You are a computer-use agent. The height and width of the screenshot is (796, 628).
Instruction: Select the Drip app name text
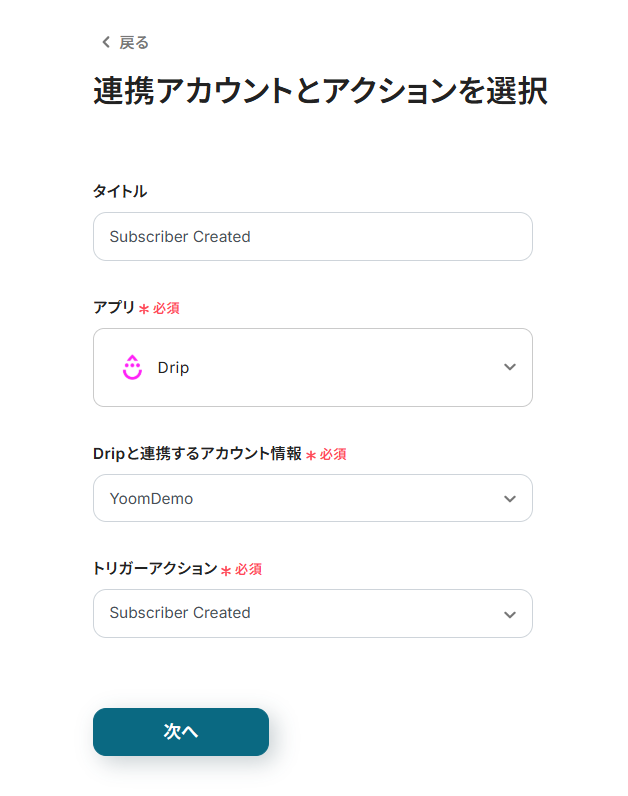pos(173,367)
